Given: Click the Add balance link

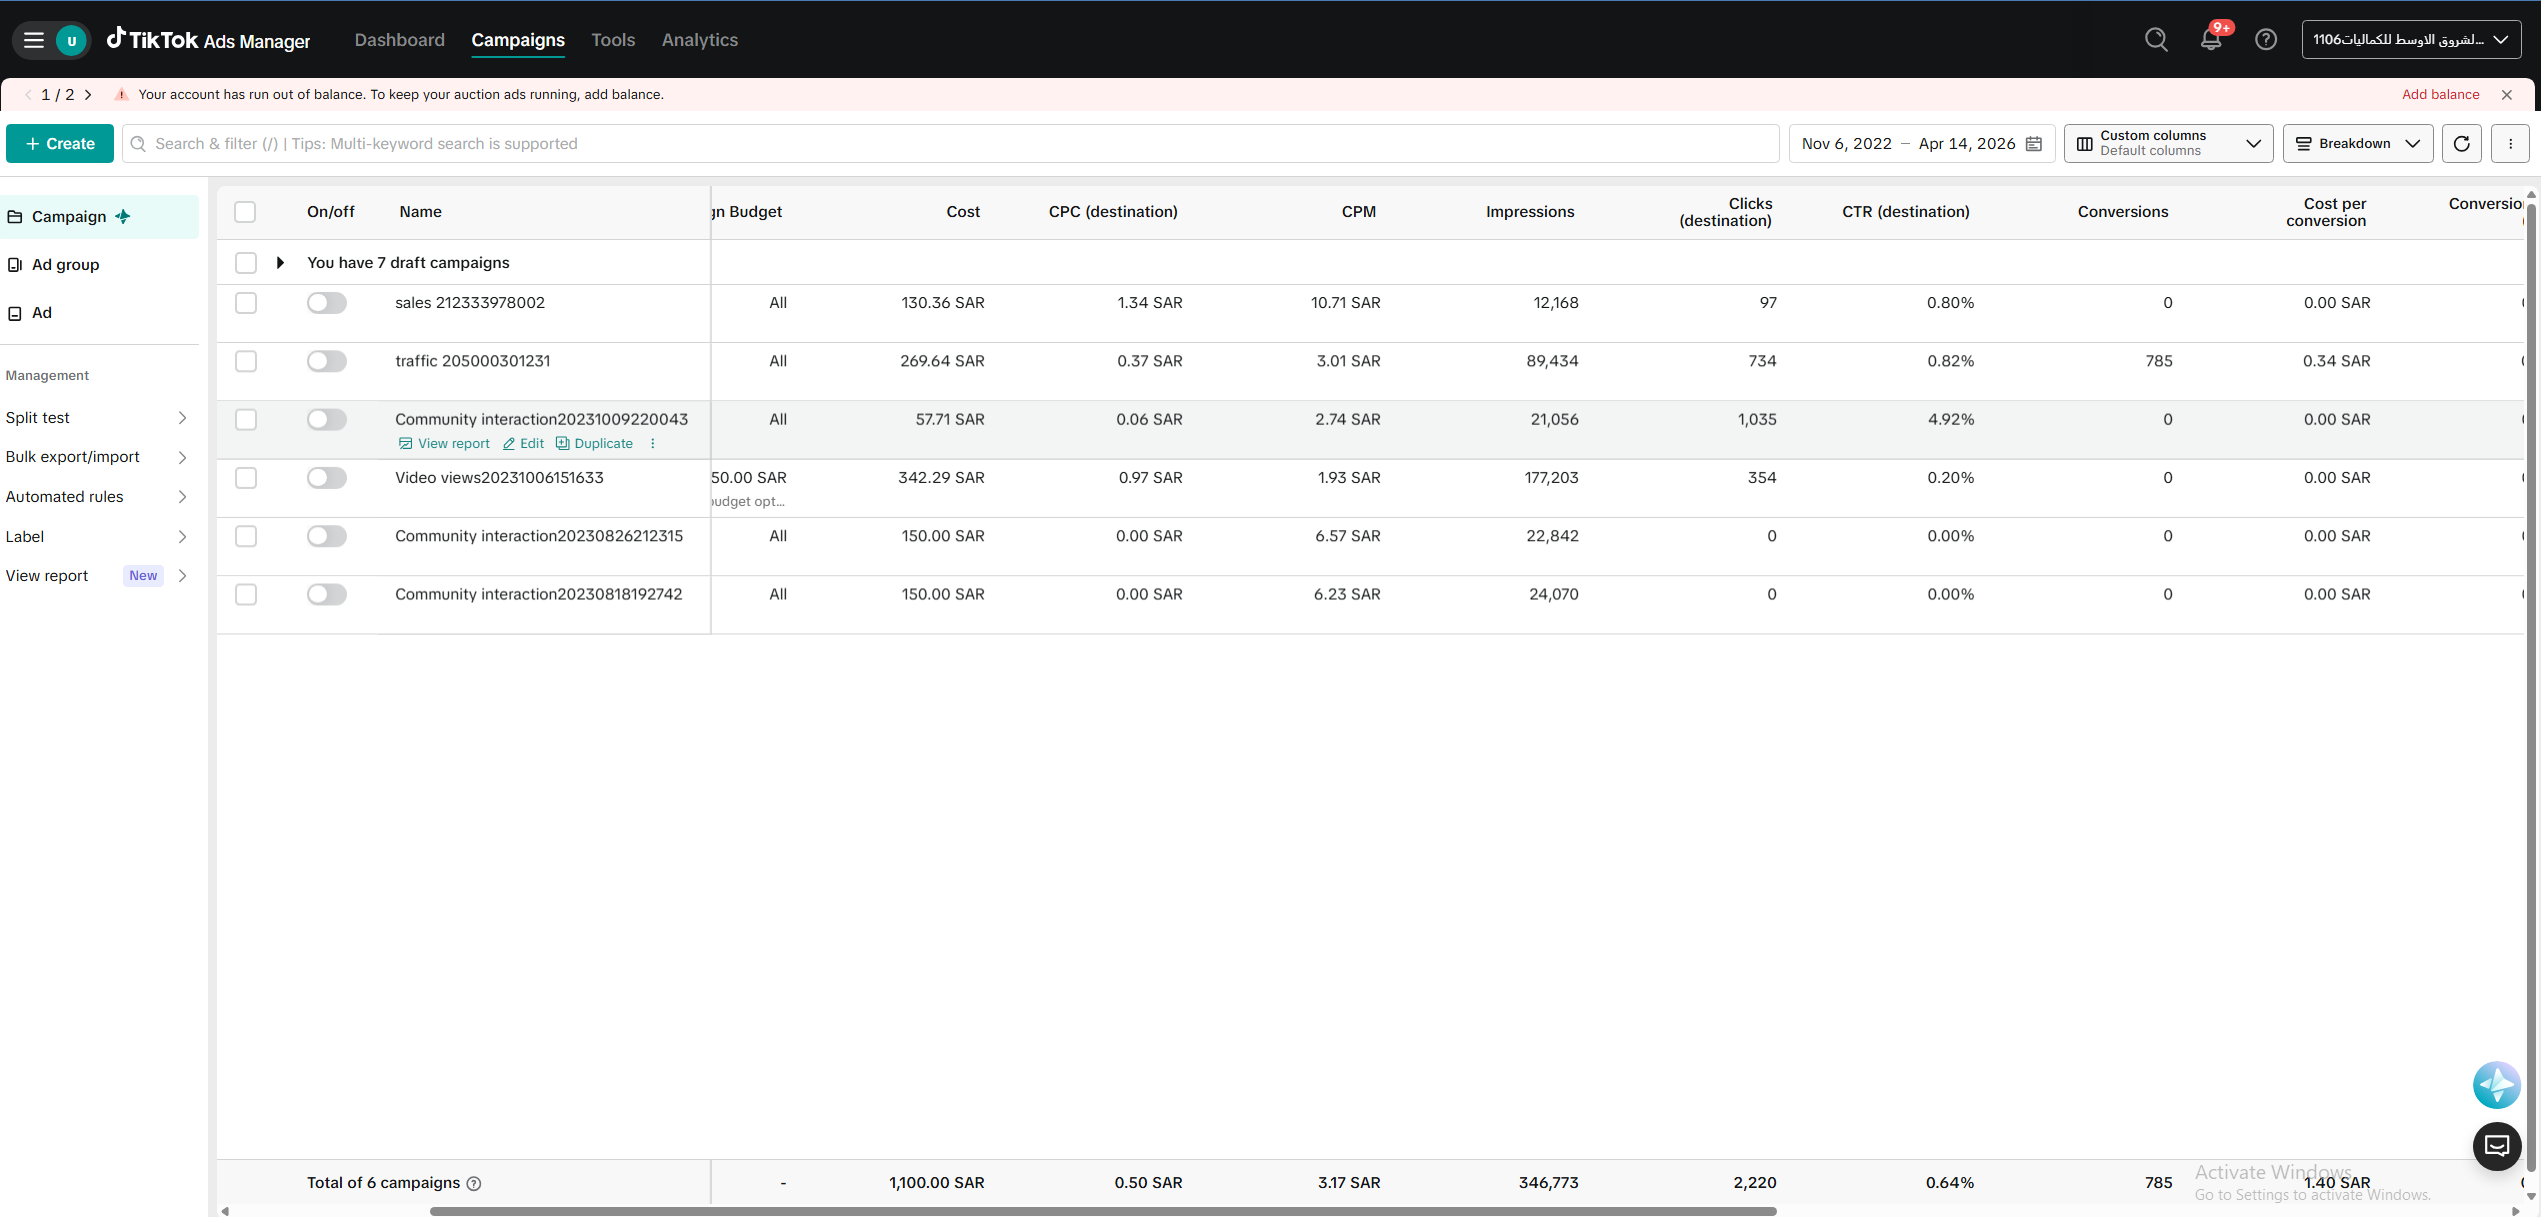Looking at the screenshot, I should pyautogui.click(x=2440, y=95).
